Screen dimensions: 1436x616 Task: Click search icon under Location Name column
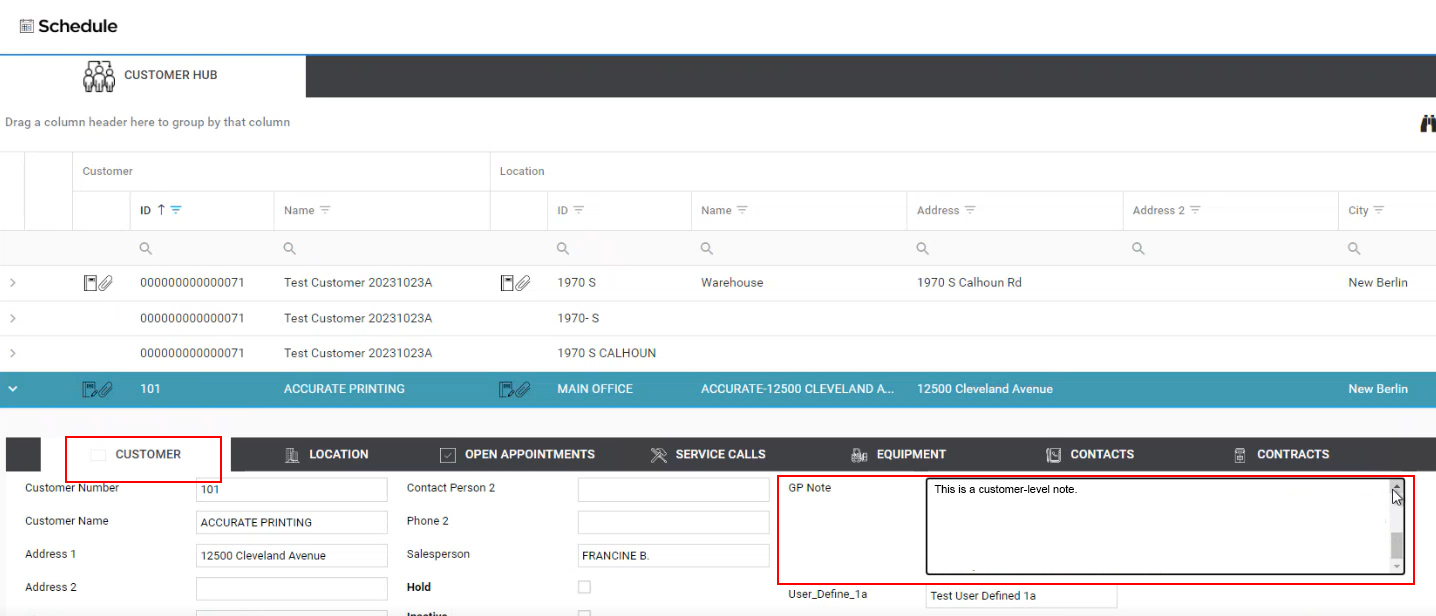click(707, 248)
